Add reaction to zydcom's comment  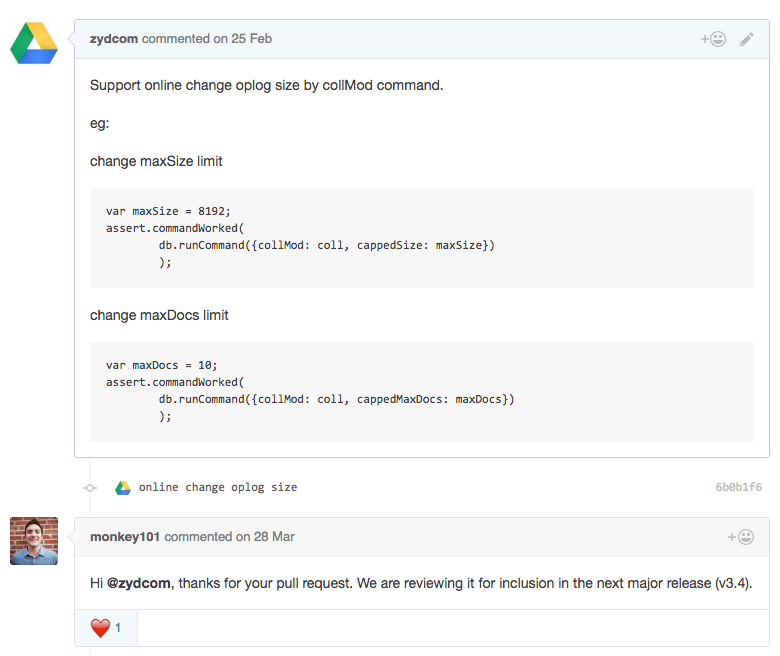click(x=713, y=39)
